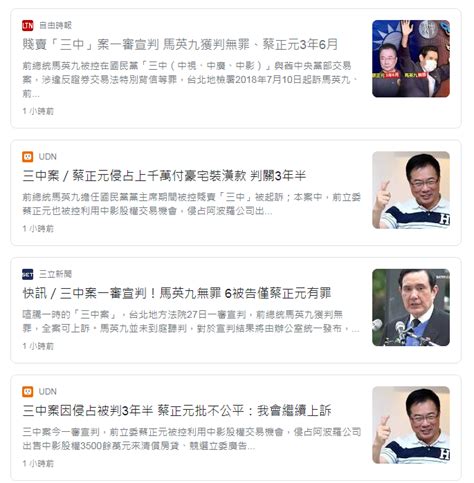Open headline 賤賣「三中」案一審宣判 馬英九獲判無罪
Viewport: 474px width, 483px height.
click(180, 44)
